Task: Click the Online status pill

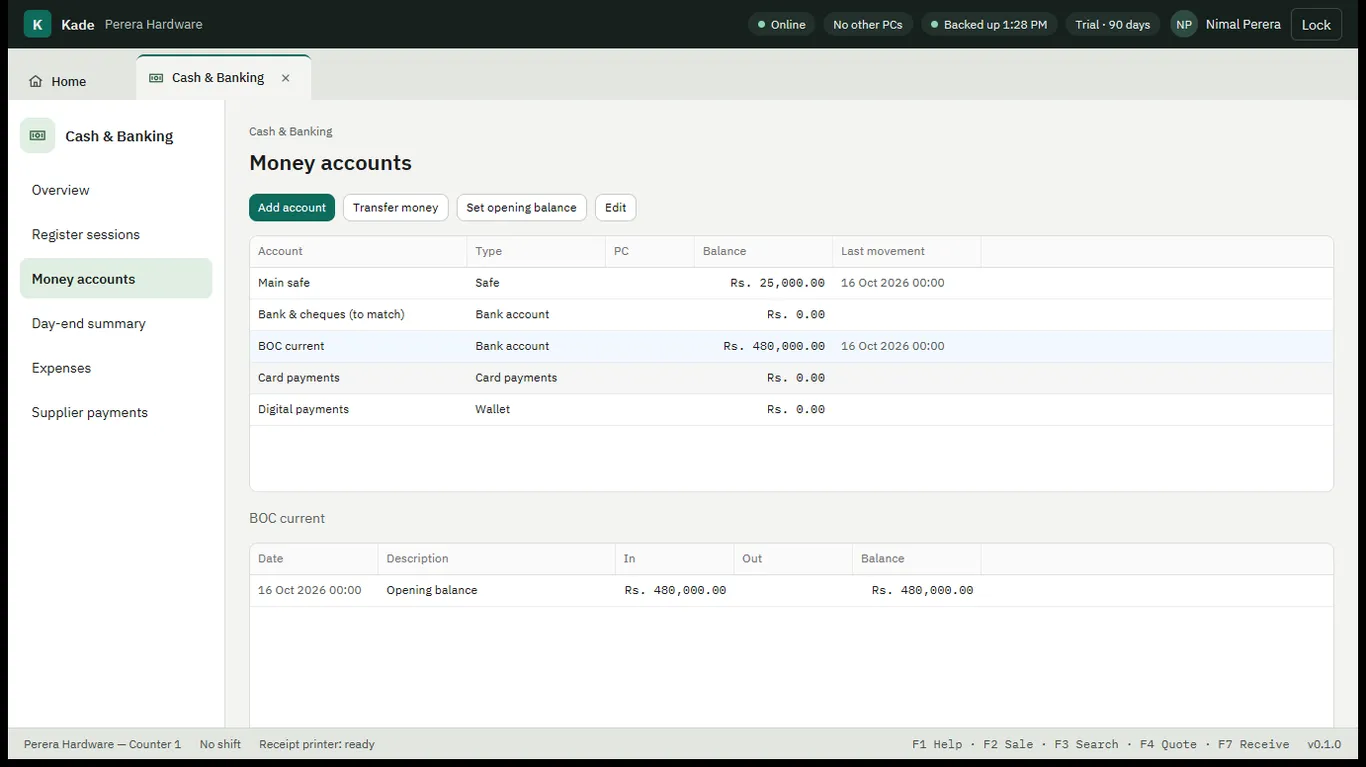Action: pyautogui.click(x=782, y=24)
